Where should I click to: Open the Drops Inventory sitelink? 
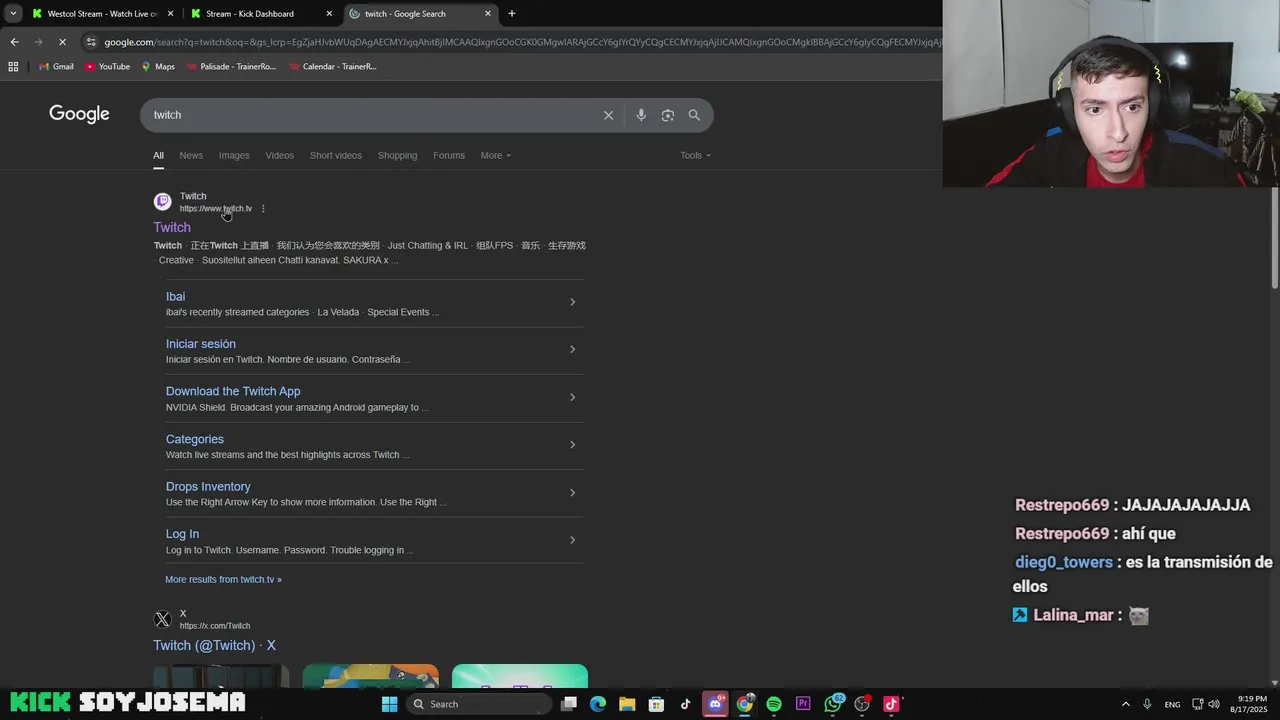(208, 487)
